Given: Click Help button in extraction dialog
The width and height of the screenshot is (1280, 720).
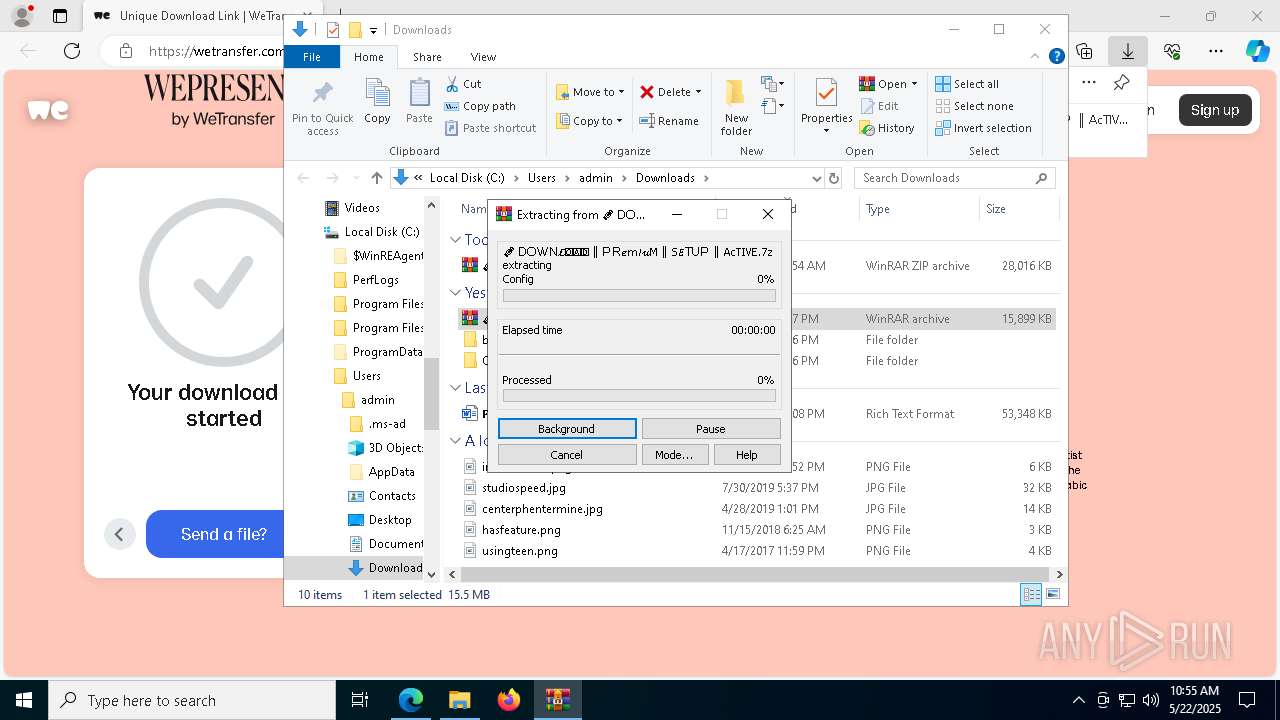Looking at the screenshot, I should click(x=747, y=454).
